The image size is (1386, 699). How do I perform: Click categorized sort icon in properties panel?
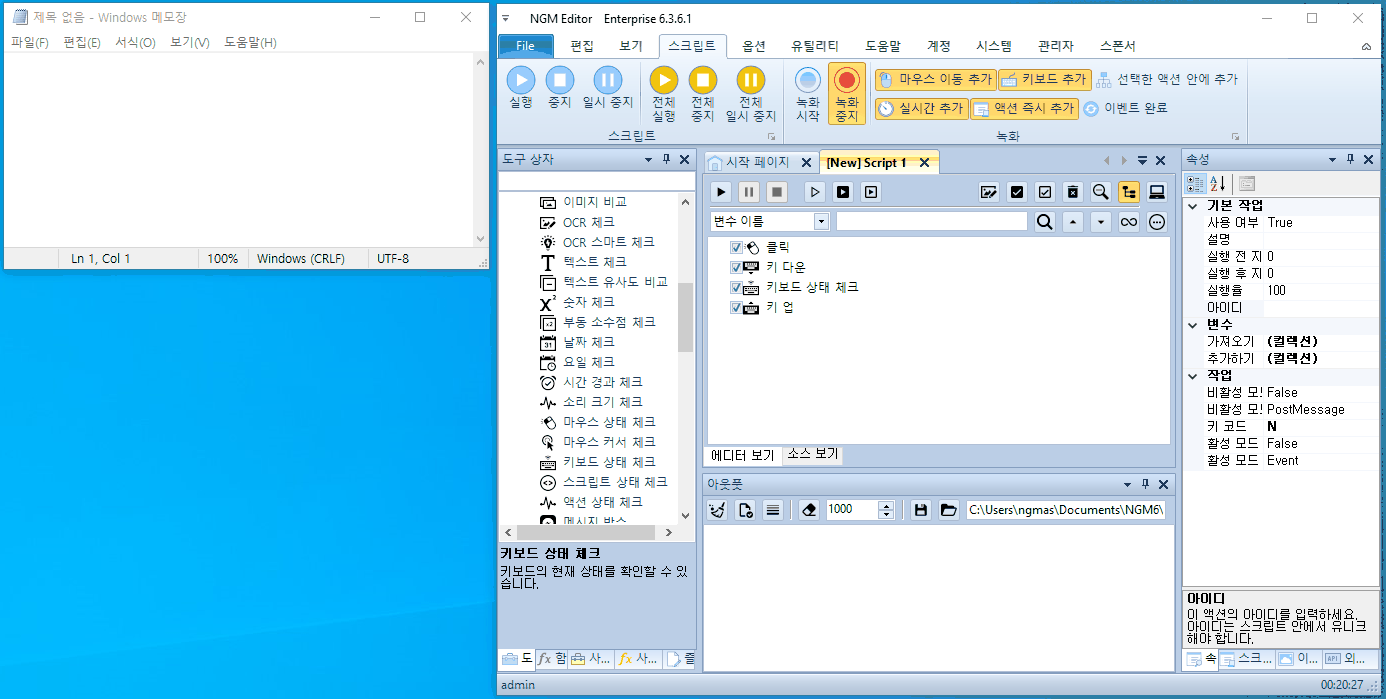[x=1195, y=184]
